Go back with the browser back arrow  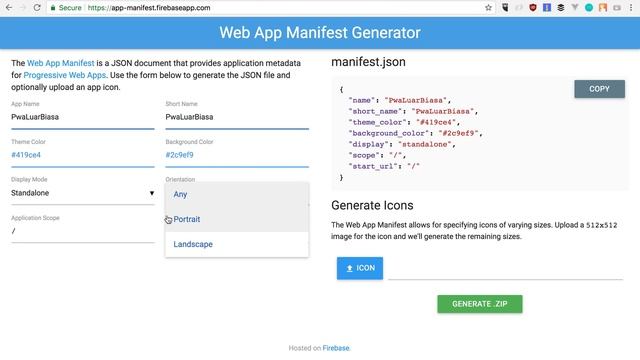pyautogui.click(x=9, y=7)
